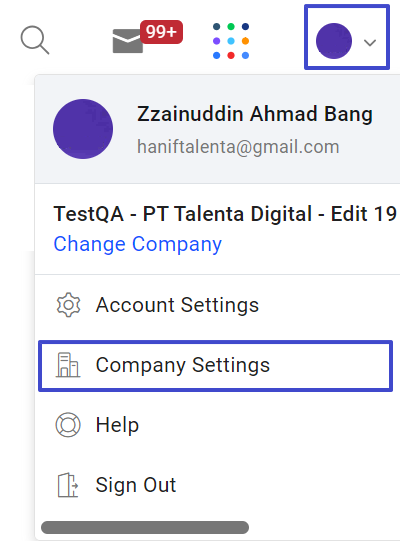Click the small purple avatar in header
The image size is (400, 541).
point(334,41)
